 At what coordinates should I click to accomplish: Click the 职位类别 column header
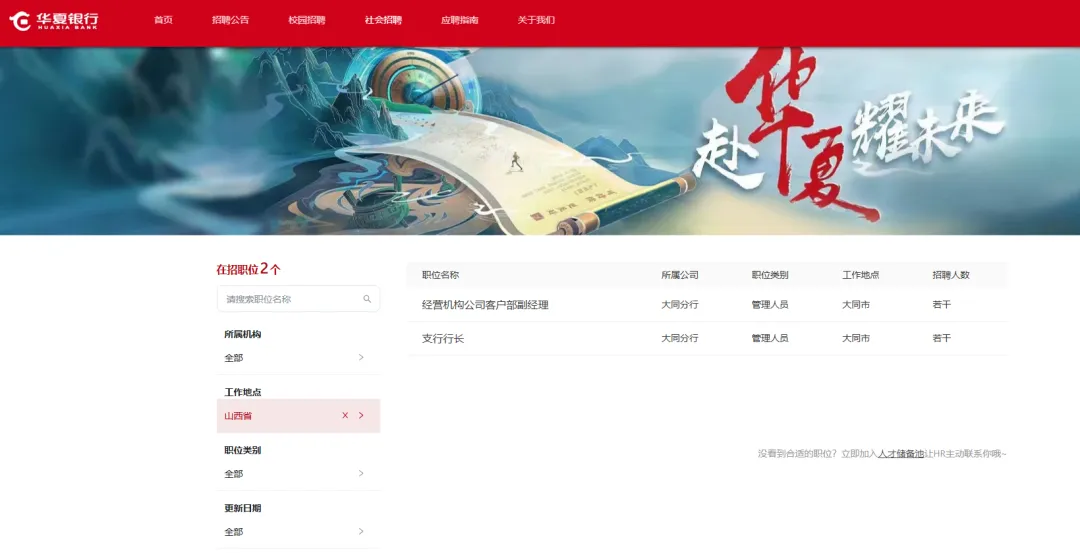tap(770, 275)
